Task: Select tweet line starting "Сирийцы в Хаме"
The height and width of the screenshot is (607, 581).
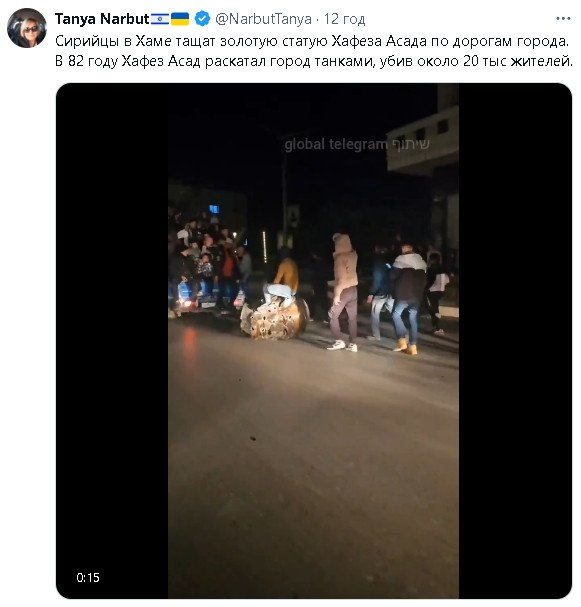Action: tap(312, 41)
